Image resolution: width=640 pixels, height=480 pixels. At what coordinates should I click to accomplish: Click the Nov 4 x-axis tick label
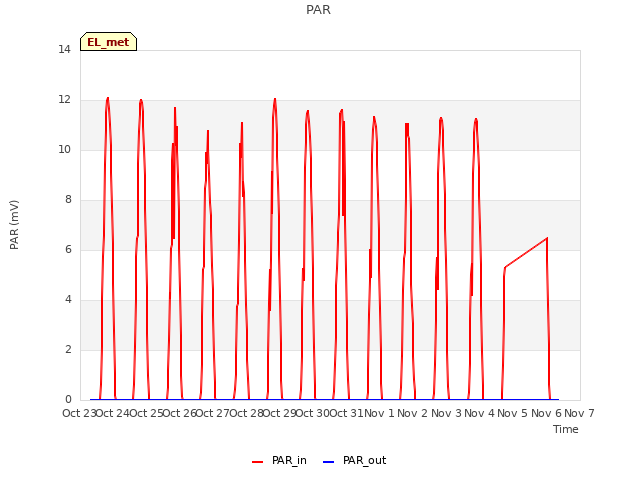pos(479,413)
